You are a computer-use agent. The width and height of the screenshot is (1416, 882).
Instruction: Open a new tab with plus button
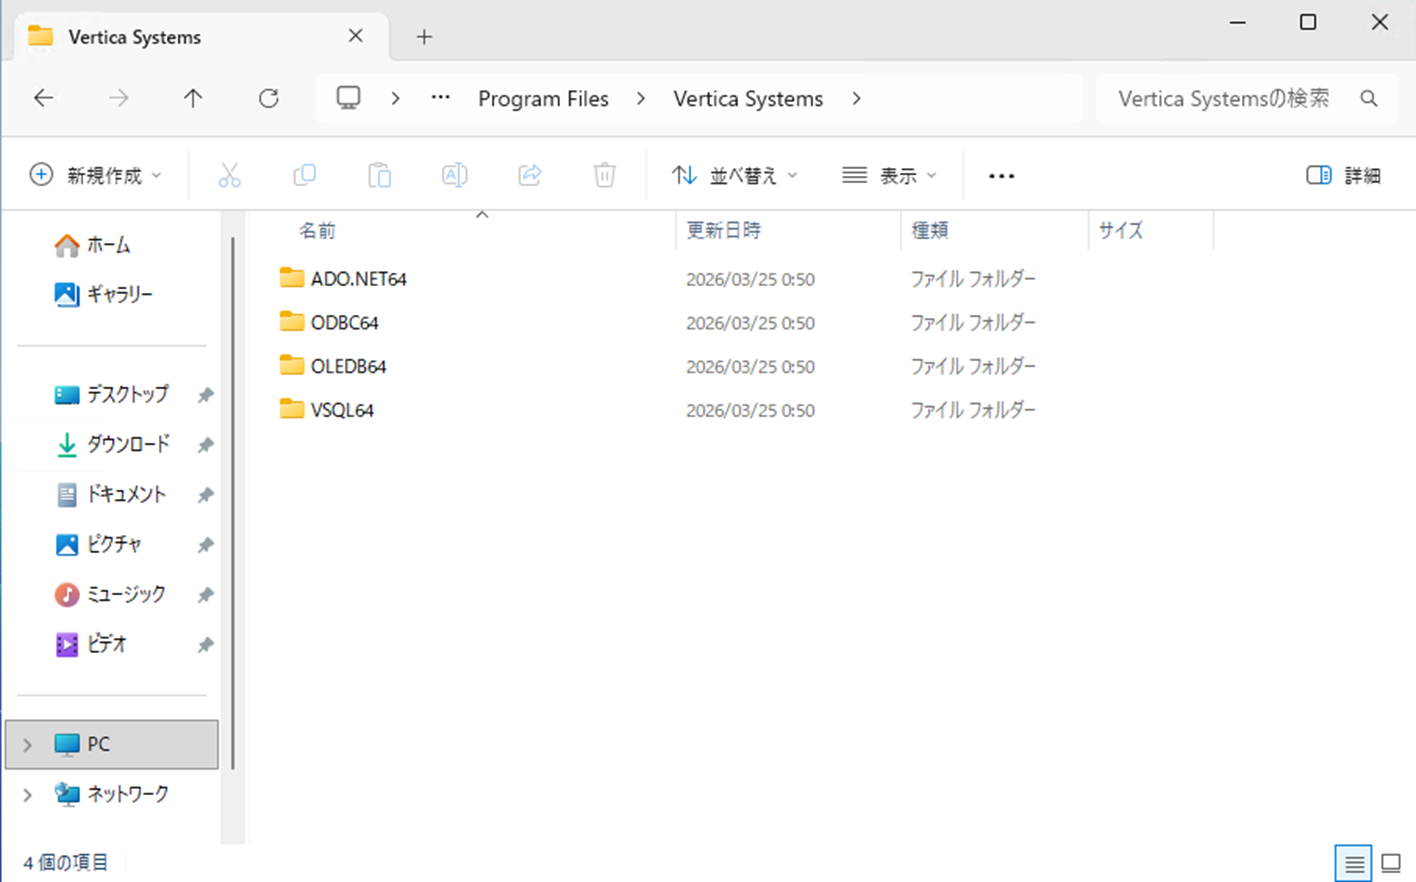click(424, 37)
